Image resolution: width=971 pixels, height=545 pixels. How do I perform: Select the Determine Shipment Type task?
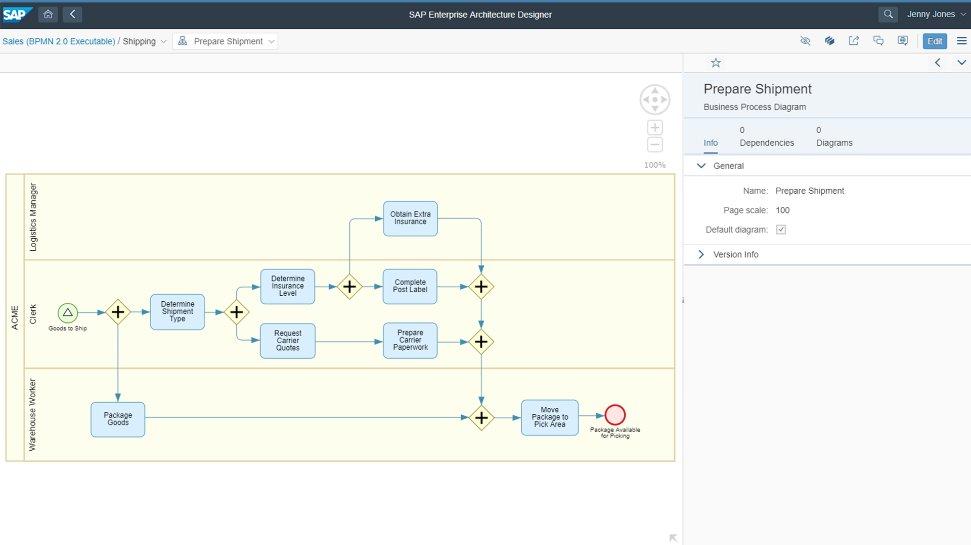(177, 312)
